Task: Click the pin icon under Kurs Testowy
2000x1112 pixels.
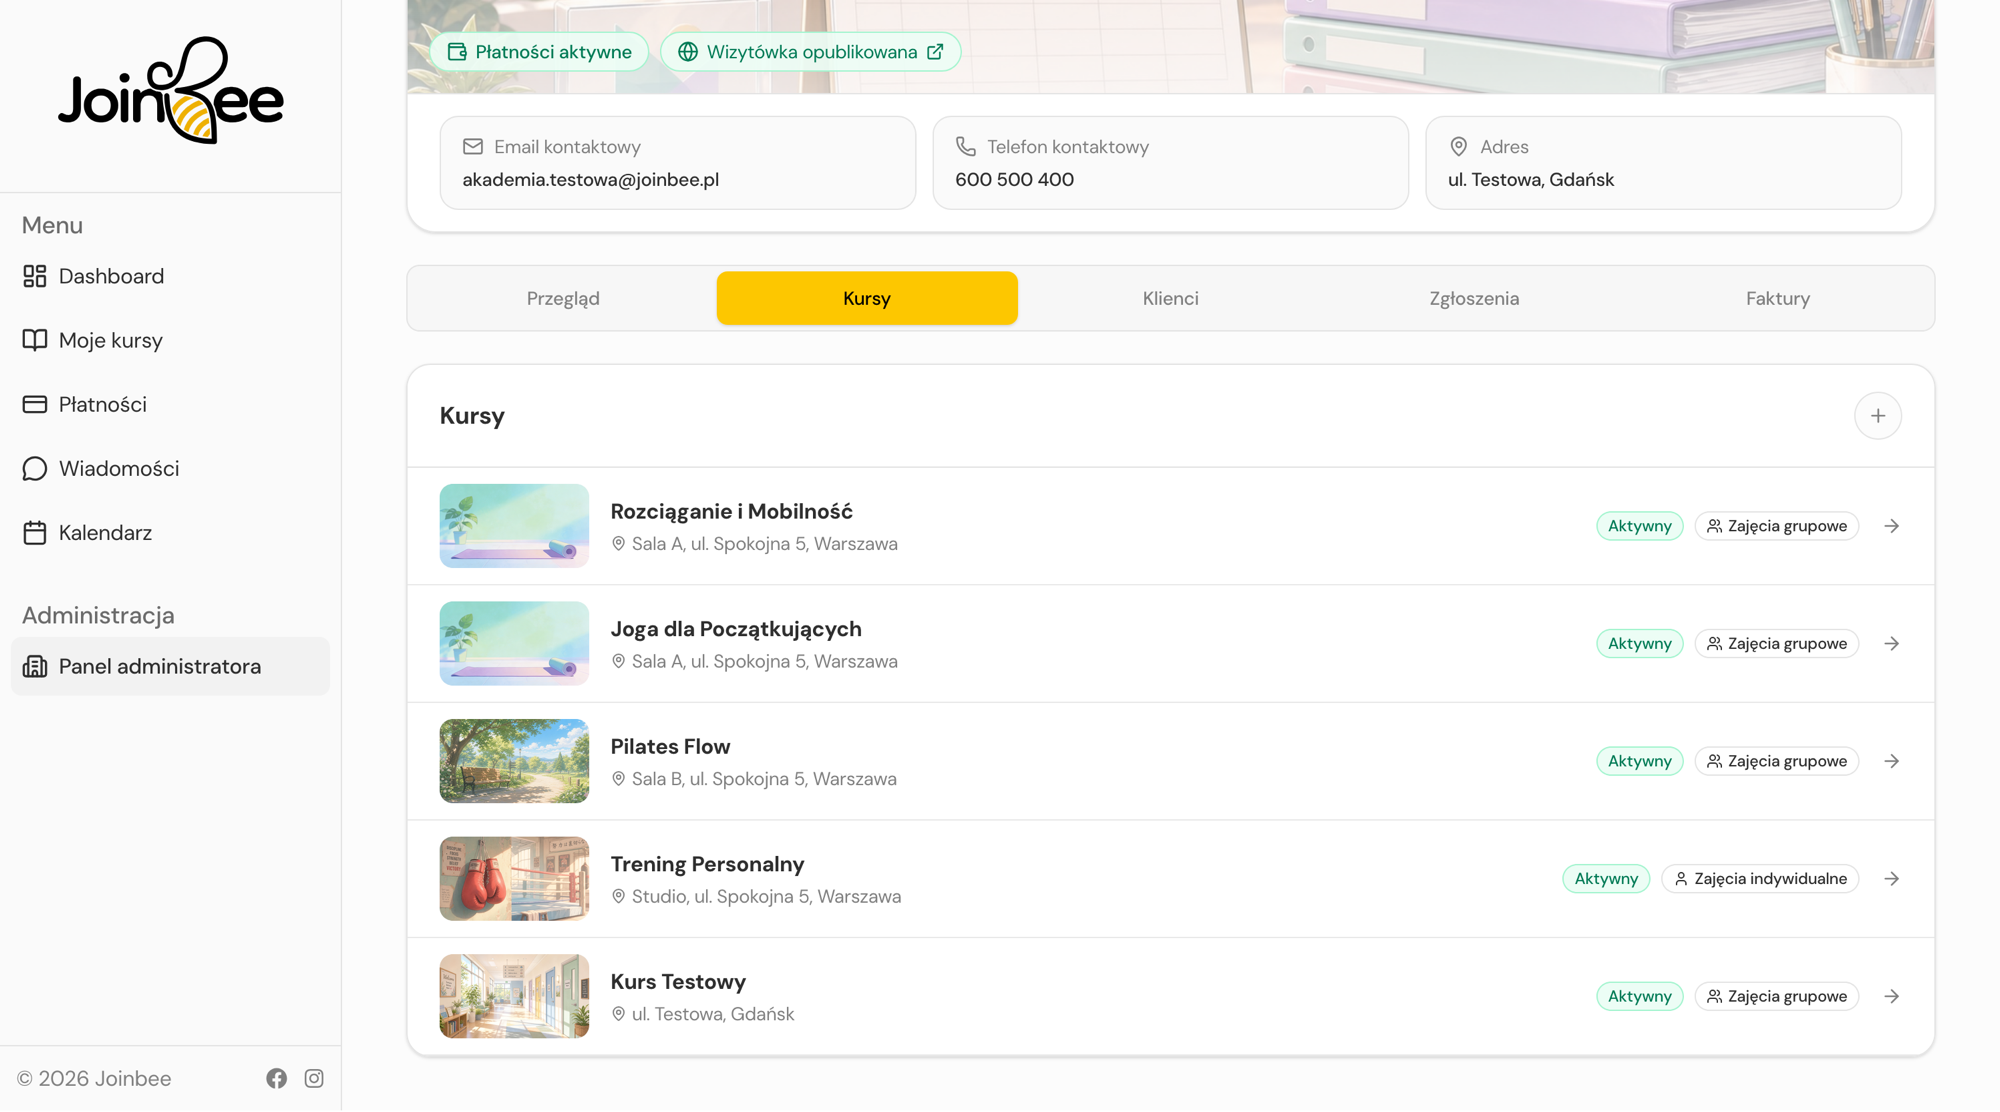Action: (x=619, y=1014)
